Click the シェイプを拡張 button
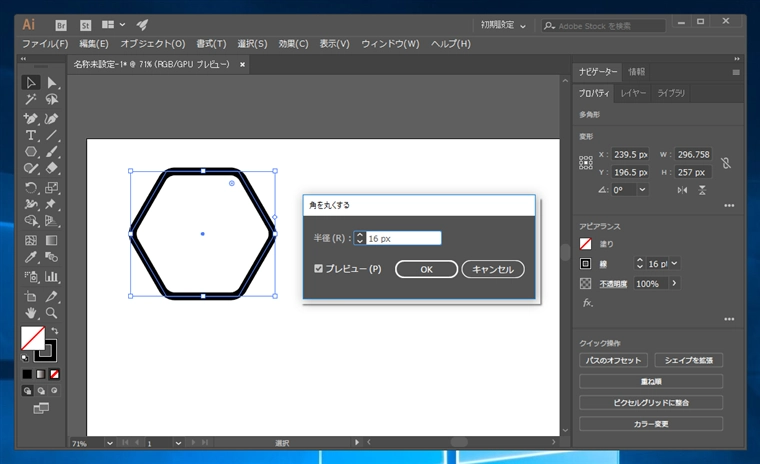This screenshot has width=760, height=464. tap(689, 360)
